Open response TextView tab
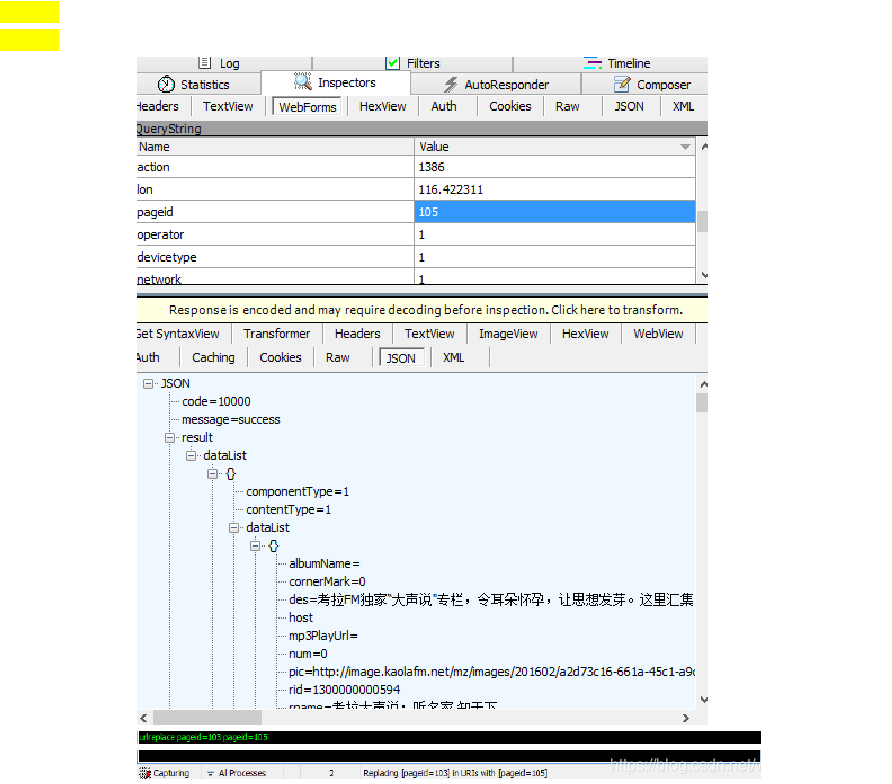This screenshot has width=892, height=784. coord(430,333)
